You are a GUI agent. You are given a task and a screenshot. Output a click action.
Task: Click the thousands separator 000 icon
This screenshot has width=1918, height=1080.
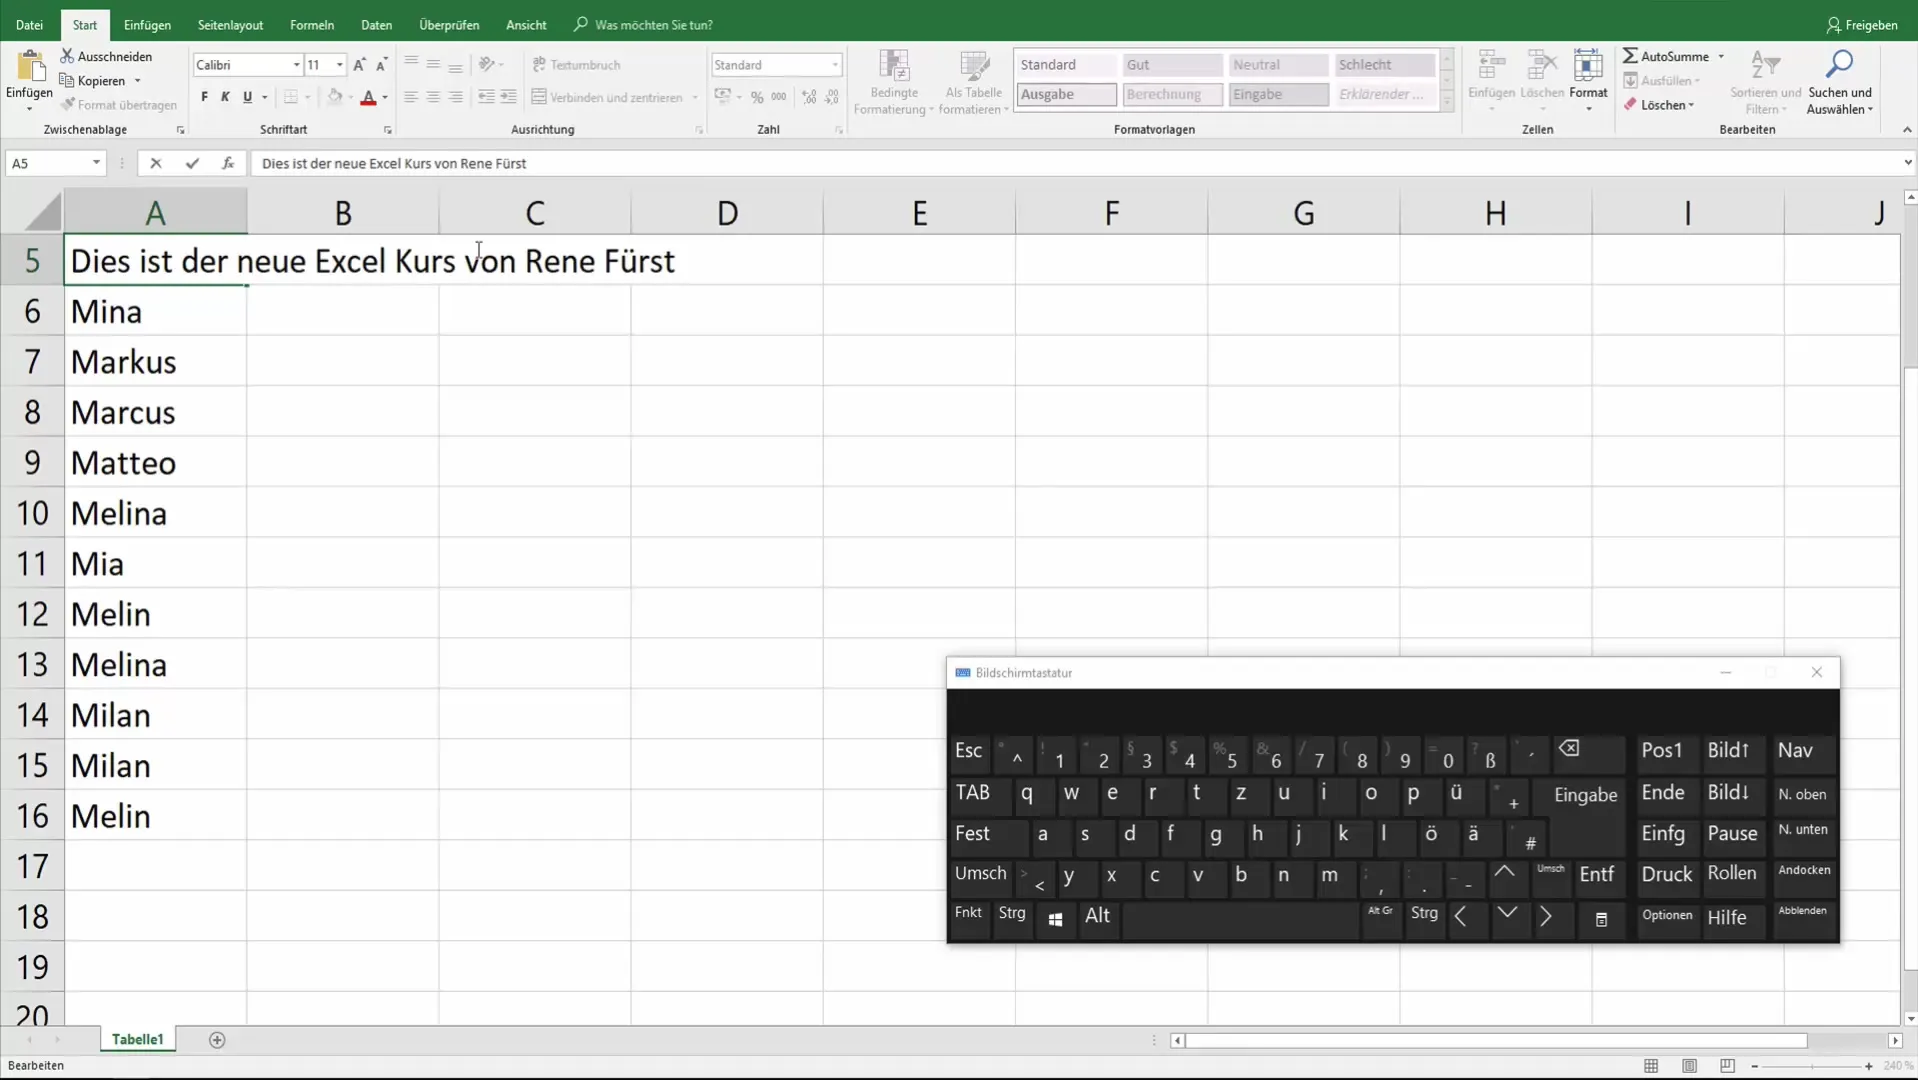[x=778, y=97]
